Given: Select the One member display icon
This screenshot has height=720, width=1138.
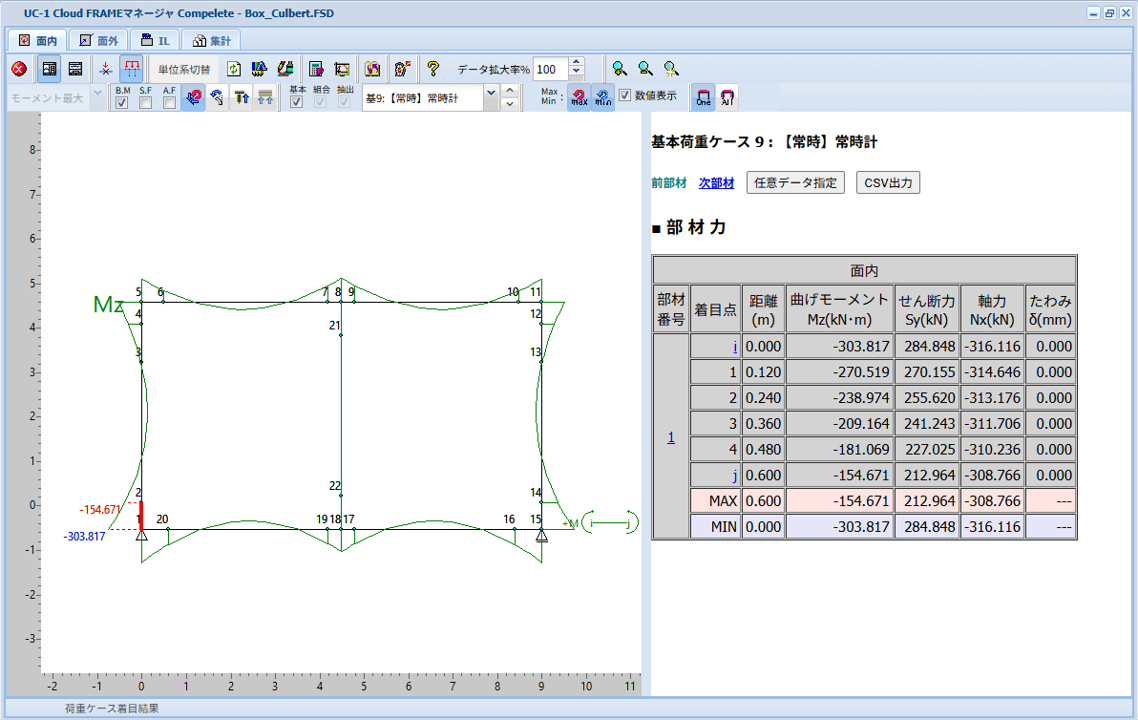Looking at the screenshot, I should tap(704, 98).
